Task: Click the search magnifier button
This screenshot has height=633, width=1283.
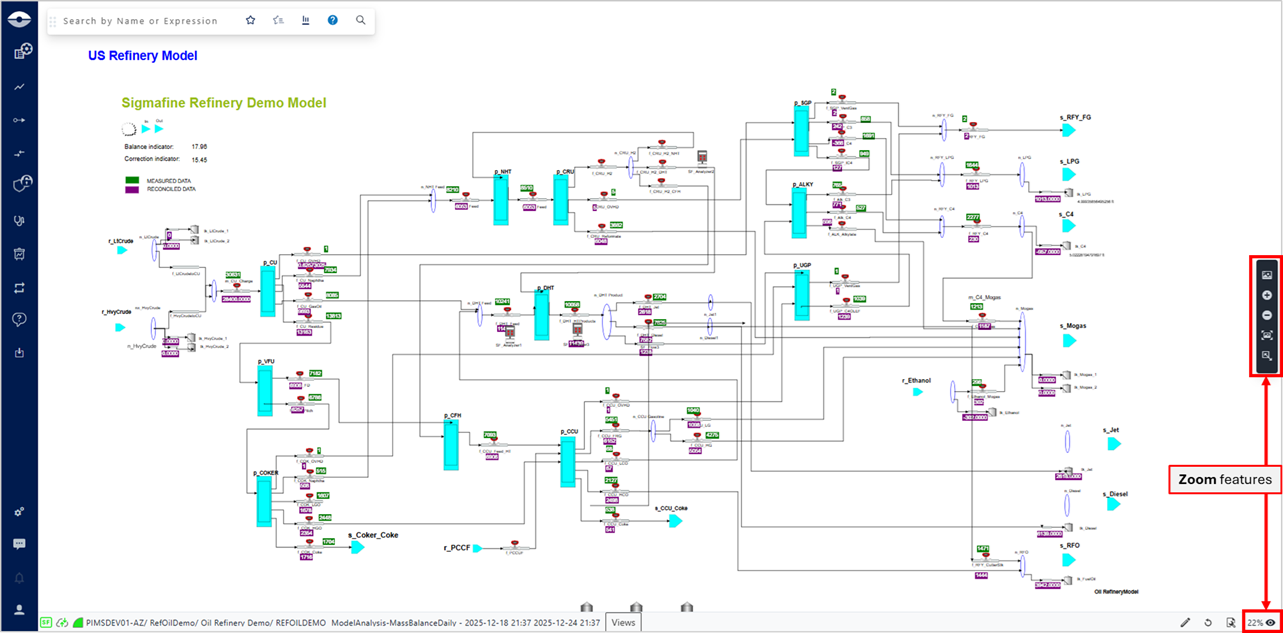Action: pyautogui.click(x=360, y=20)
